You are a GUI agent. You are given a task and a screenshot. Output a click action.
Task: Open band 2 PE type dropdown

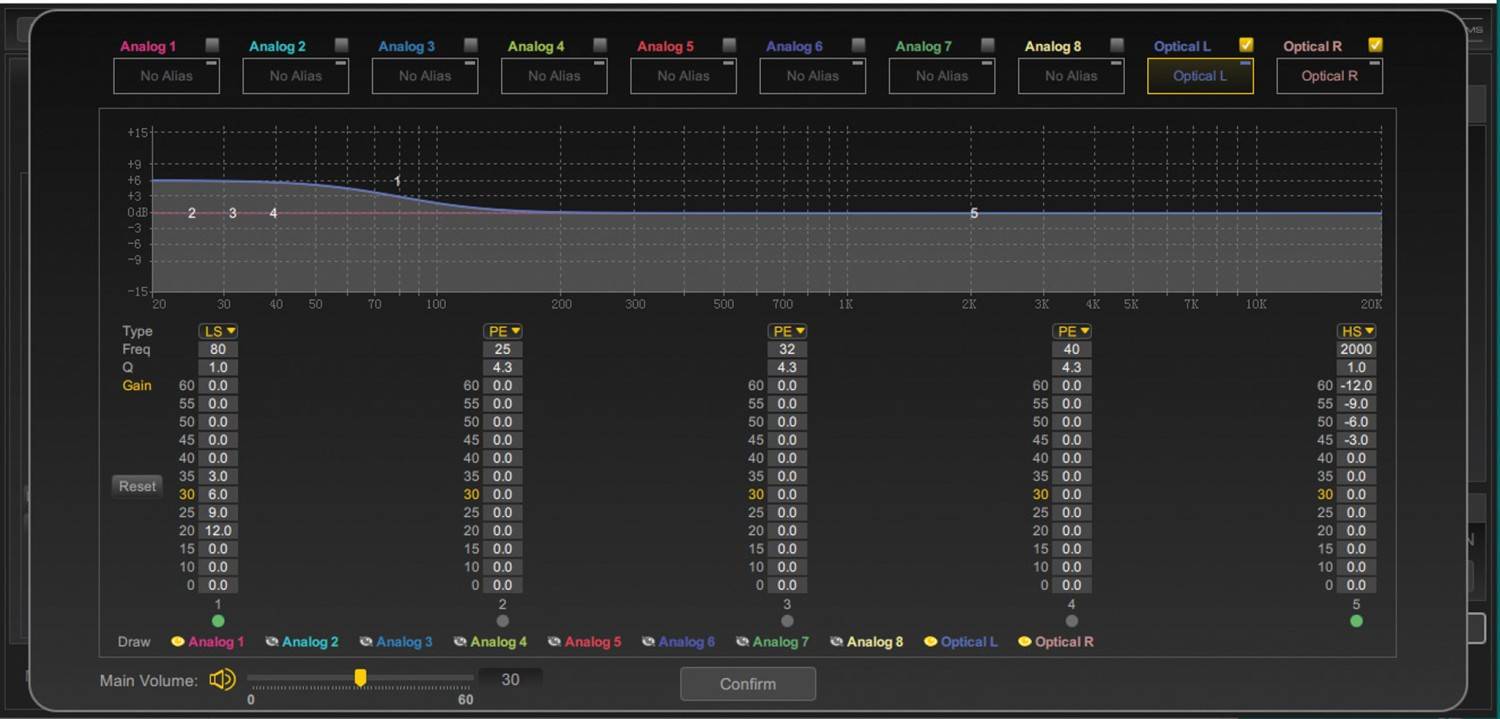502,331
